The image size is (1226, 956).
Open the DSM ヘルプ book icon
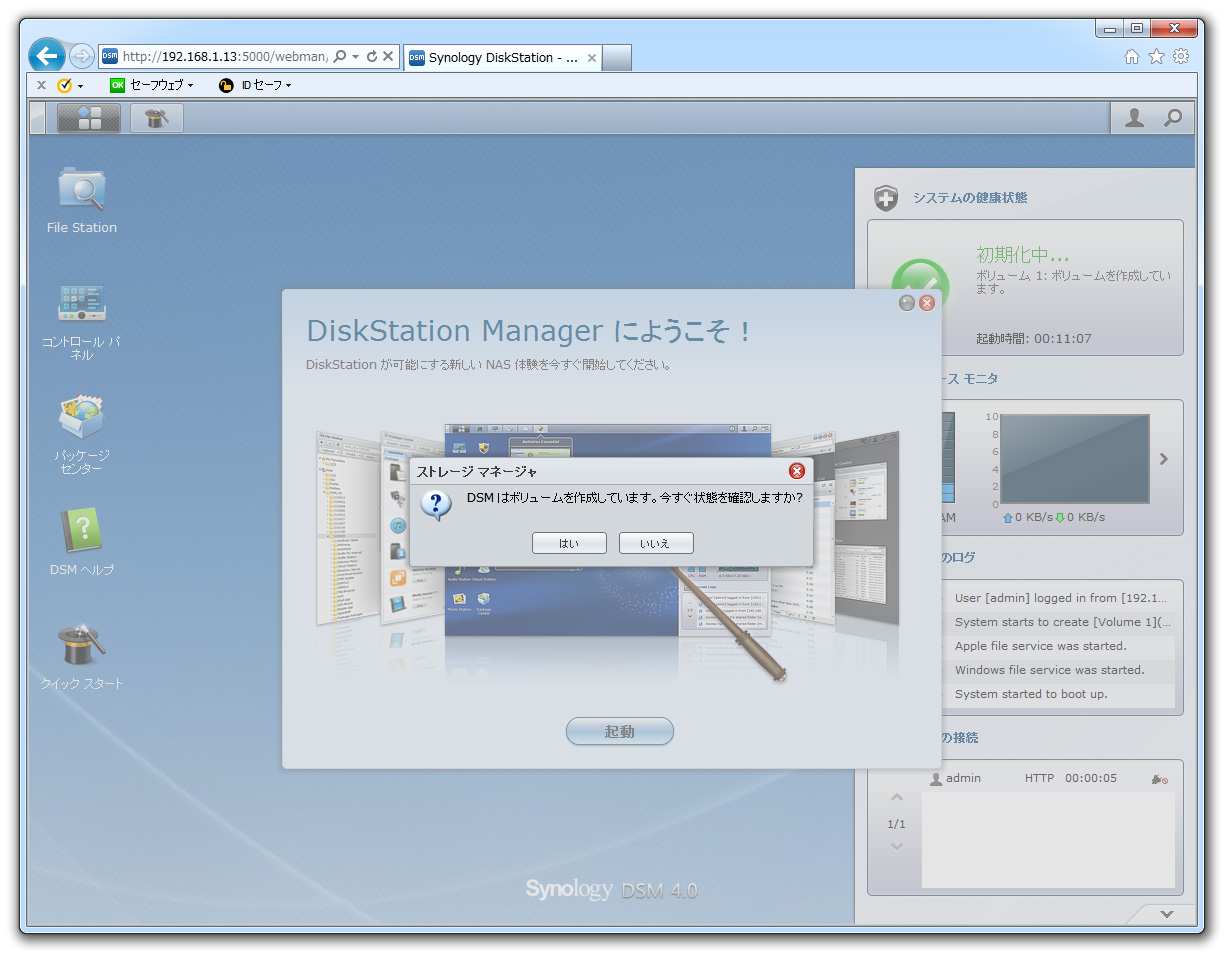(82, 532)
